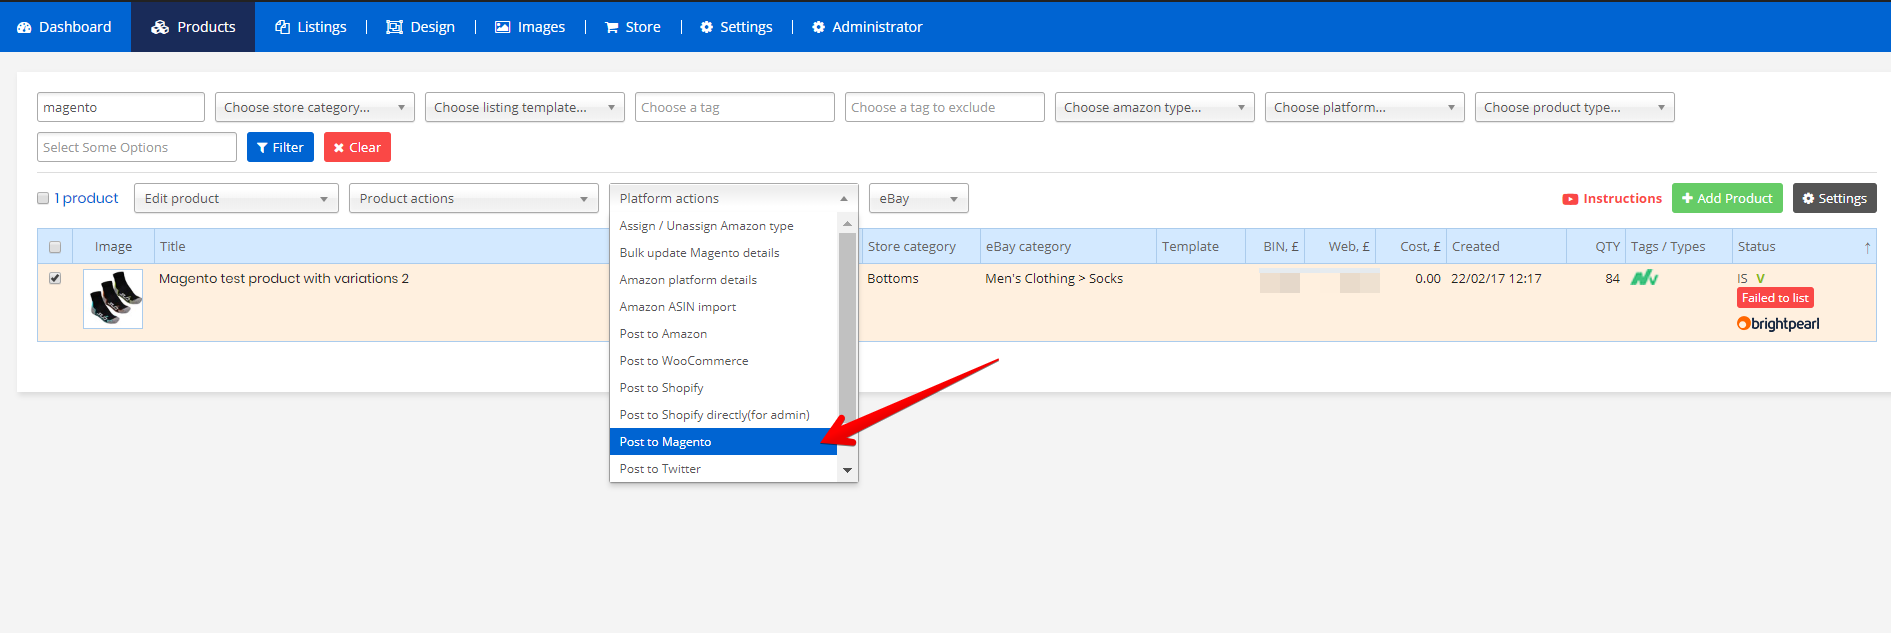Click the dark Settings button
Viewport: 1891px width, 633px height.
tap(1834, 198)
